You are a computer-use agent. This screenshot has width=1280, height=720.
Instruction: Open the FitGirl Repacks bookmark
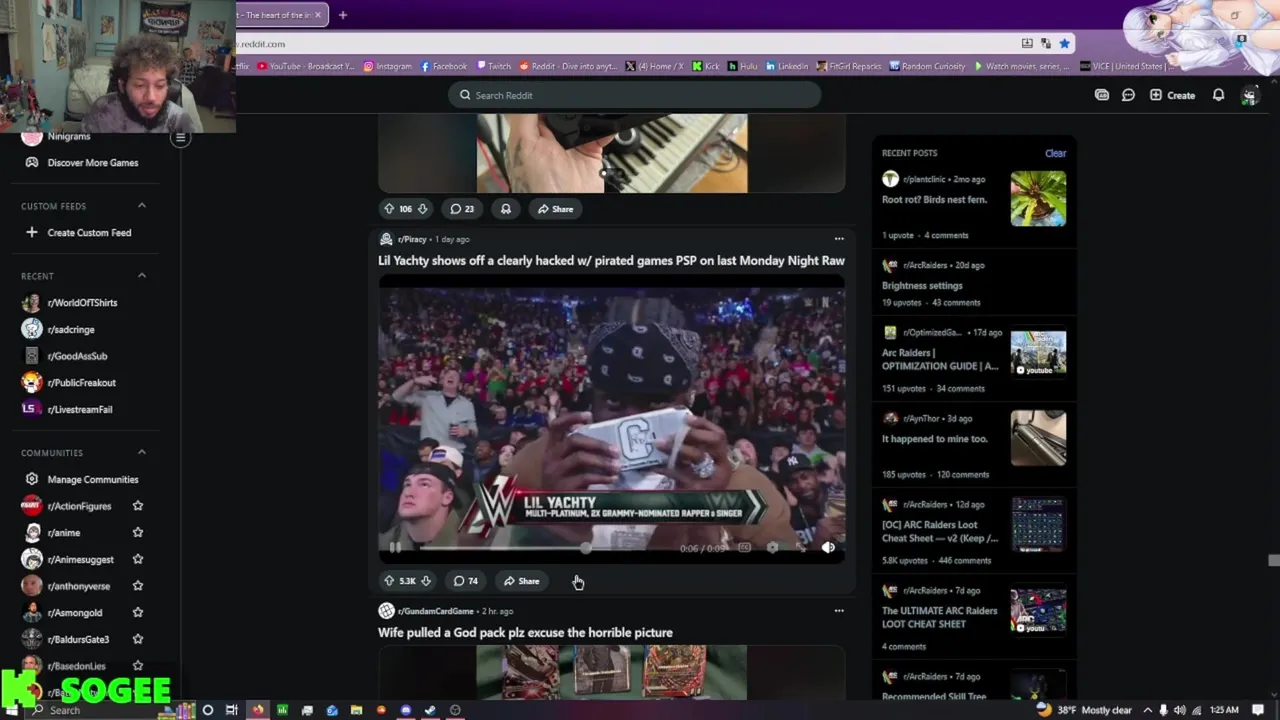[x=849, y=66]
